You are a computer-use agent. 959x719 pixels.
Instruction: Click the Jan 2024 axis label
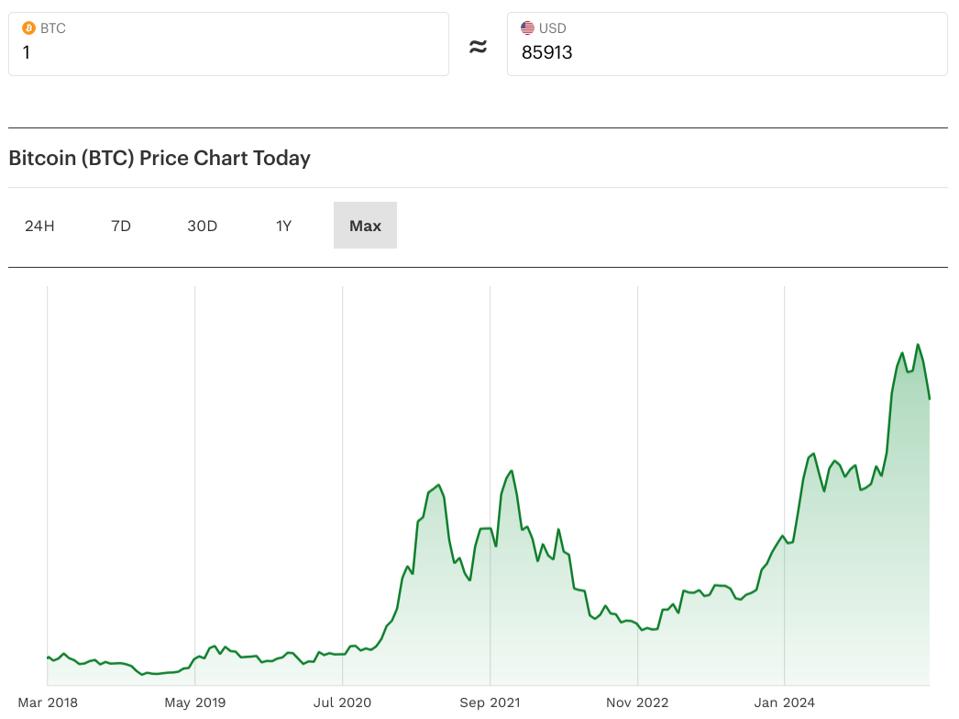point(785,703)
